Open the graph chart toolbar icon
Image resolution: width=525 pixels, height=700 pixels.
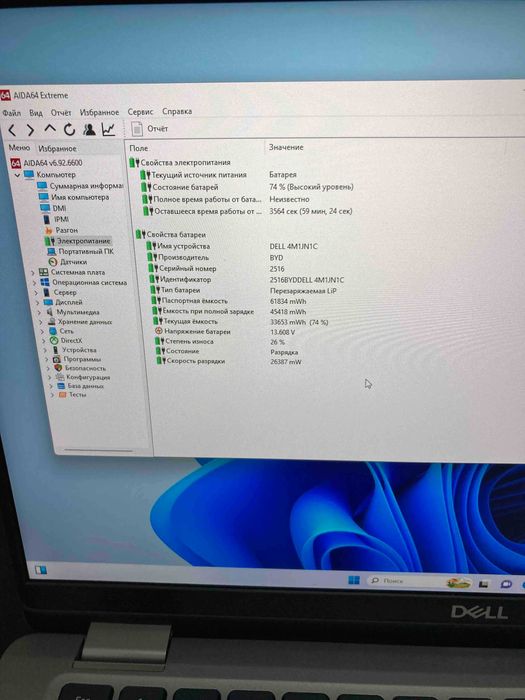point(108,129)
